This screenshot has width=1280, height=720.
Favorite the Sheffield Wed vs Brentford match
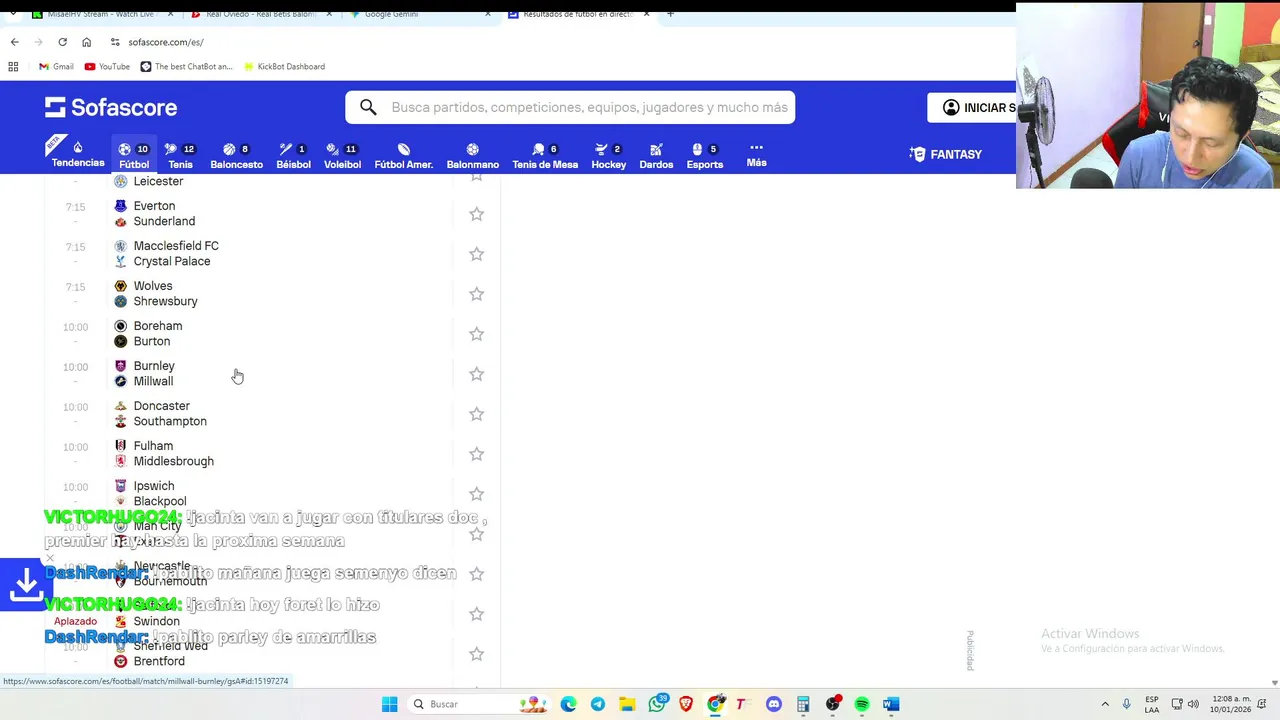click(x=476, y=654)
